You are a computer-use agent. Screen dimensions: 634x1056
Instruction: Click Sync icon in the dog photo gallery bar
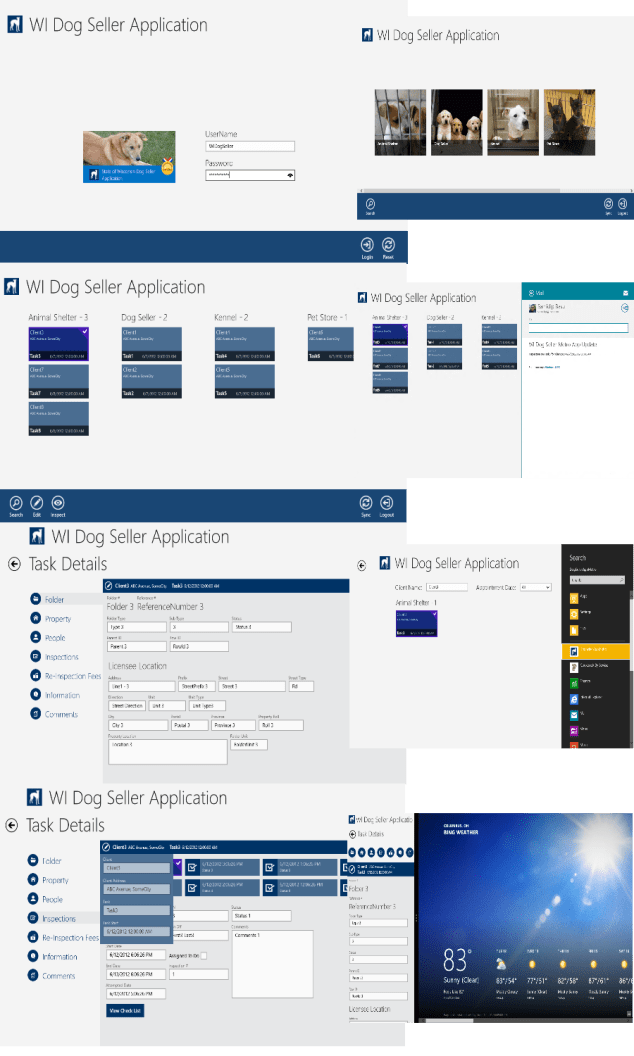(607, 203)
